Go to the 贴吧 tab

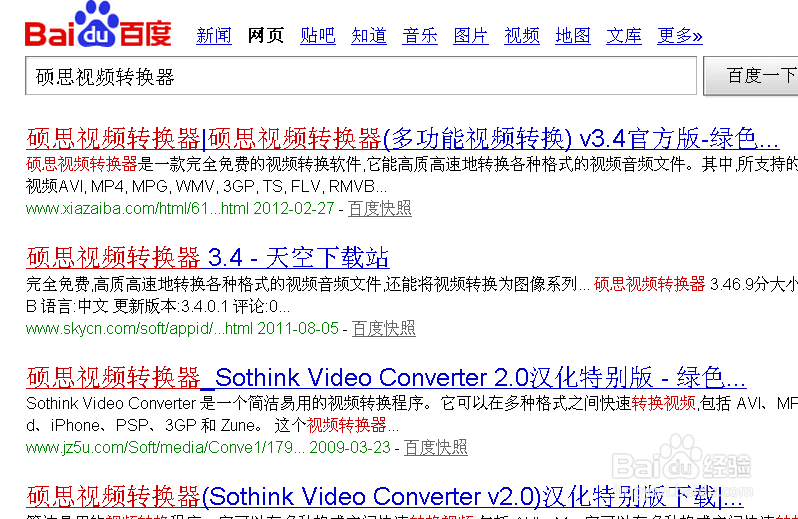[x=318, y=36]
